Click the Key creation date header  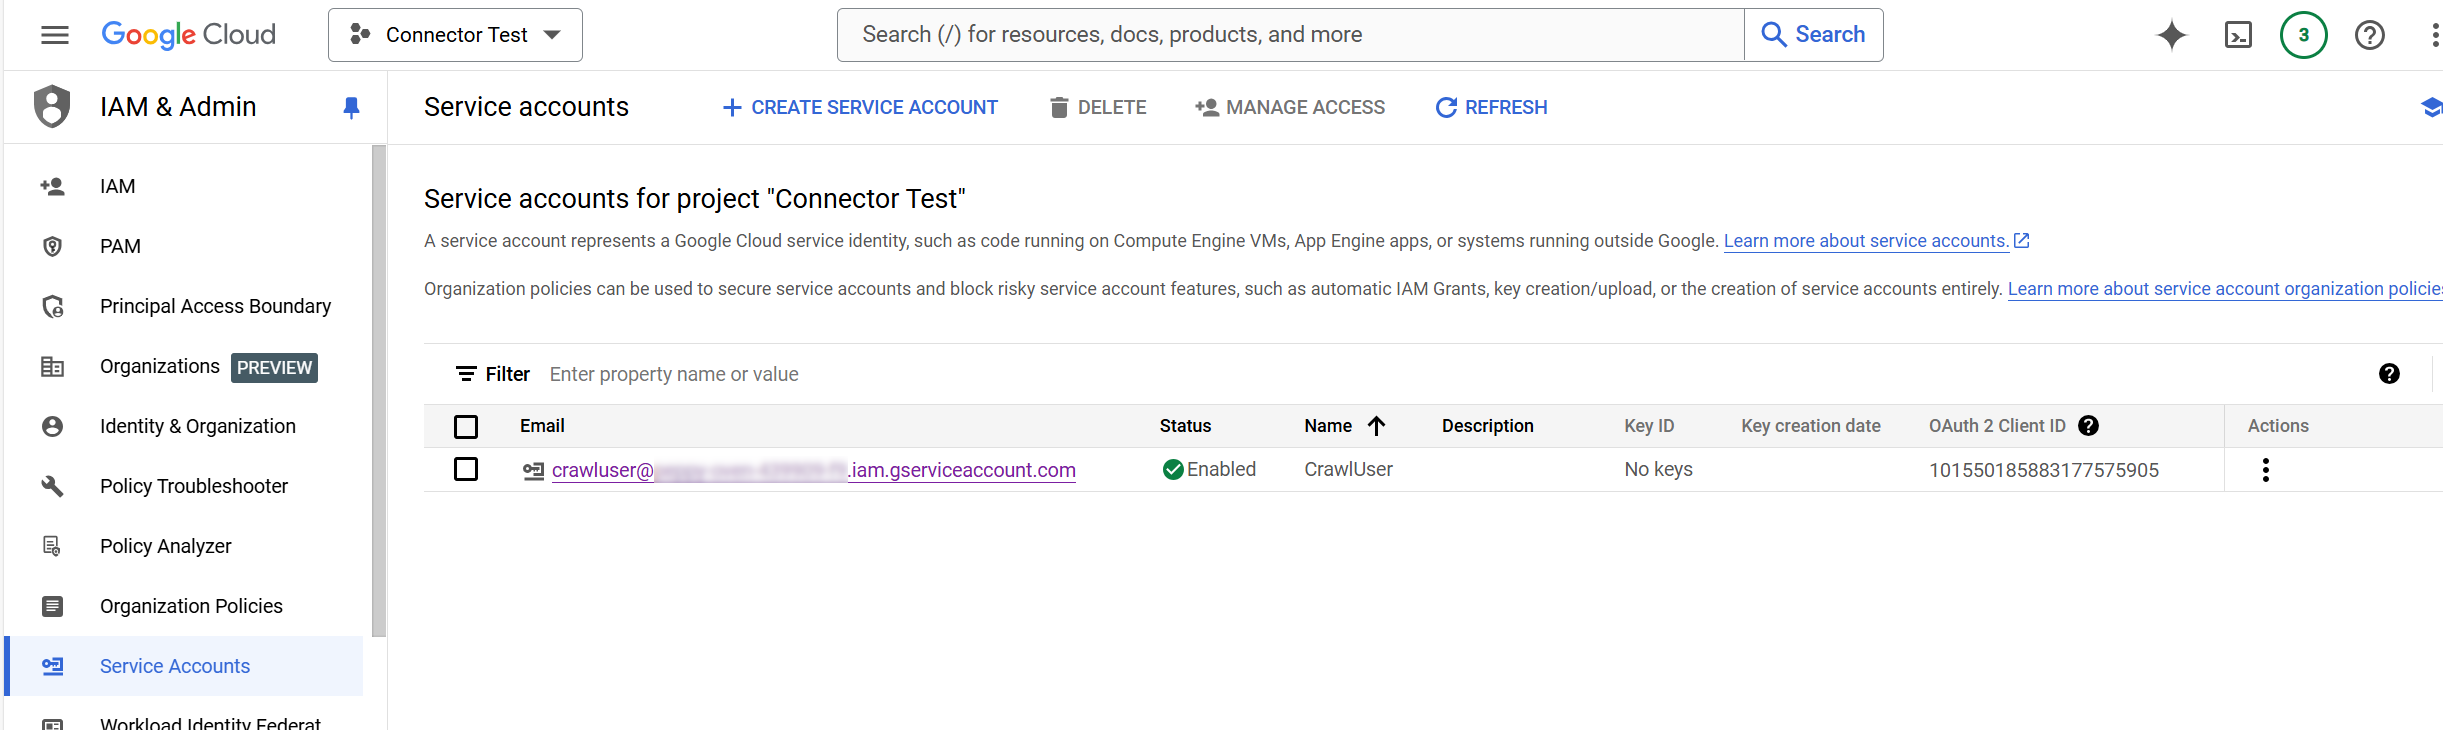(x=1811, y=426)
